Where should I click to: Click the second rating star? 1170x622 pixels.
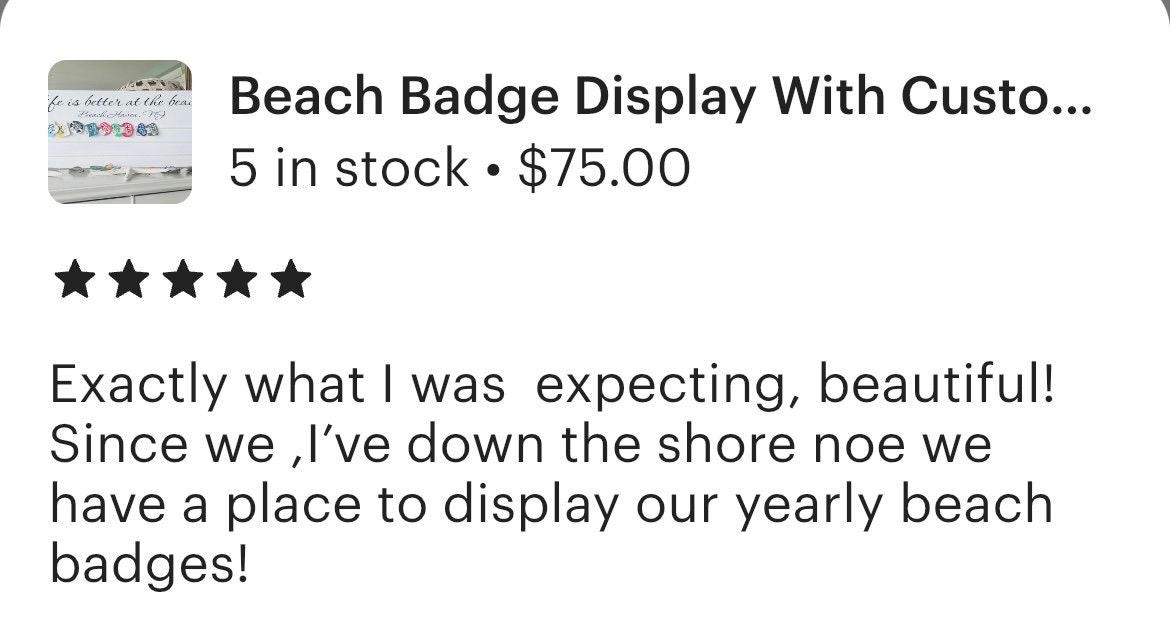[129, 280]
